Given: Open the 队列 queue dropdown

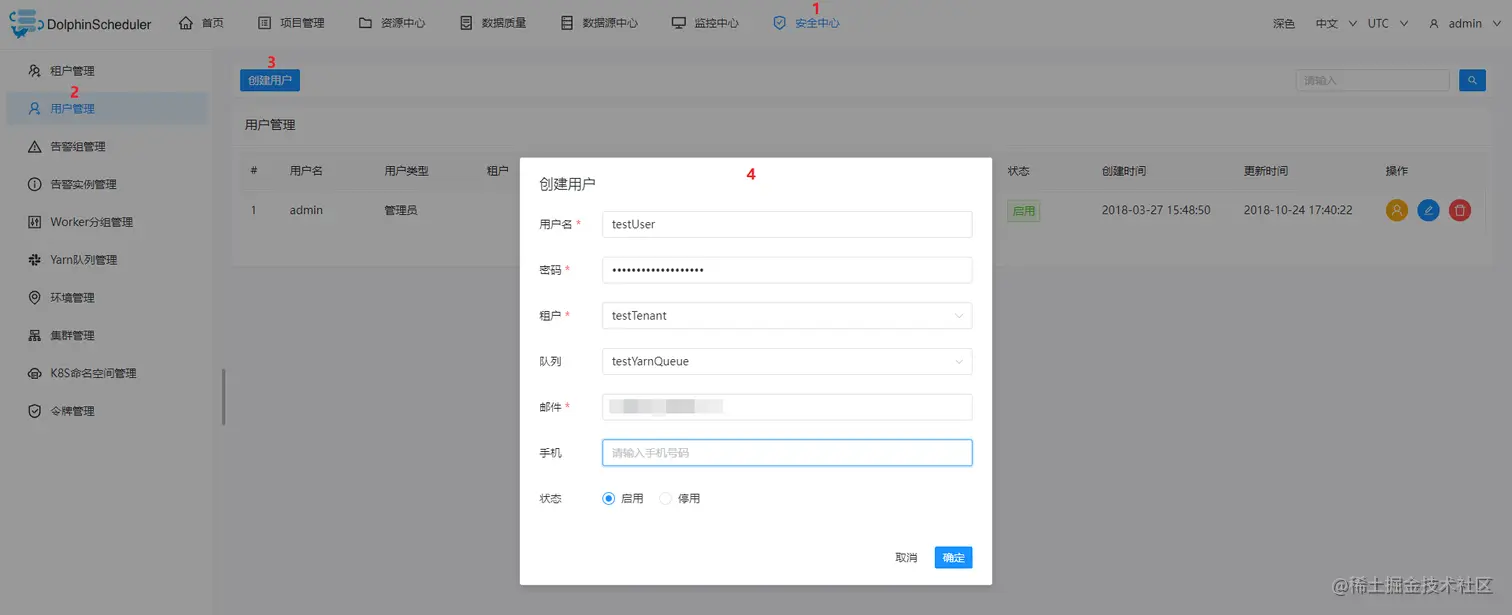Looking at the screenshot, I should coord(786,361).
